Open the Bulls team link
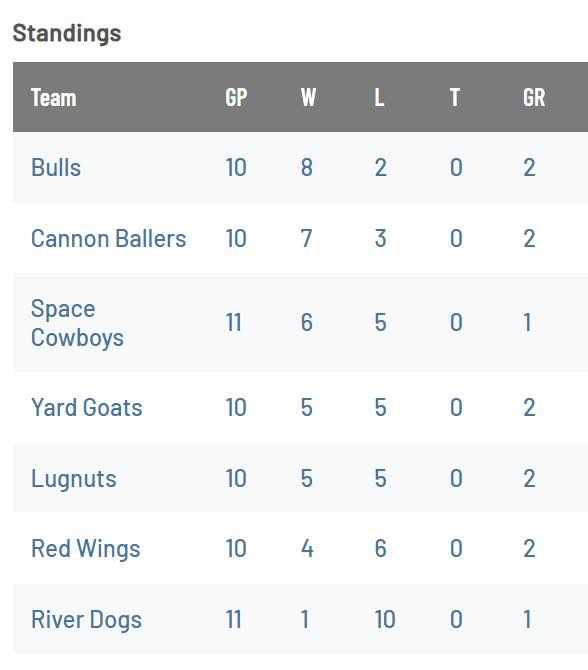 (56, 167)
